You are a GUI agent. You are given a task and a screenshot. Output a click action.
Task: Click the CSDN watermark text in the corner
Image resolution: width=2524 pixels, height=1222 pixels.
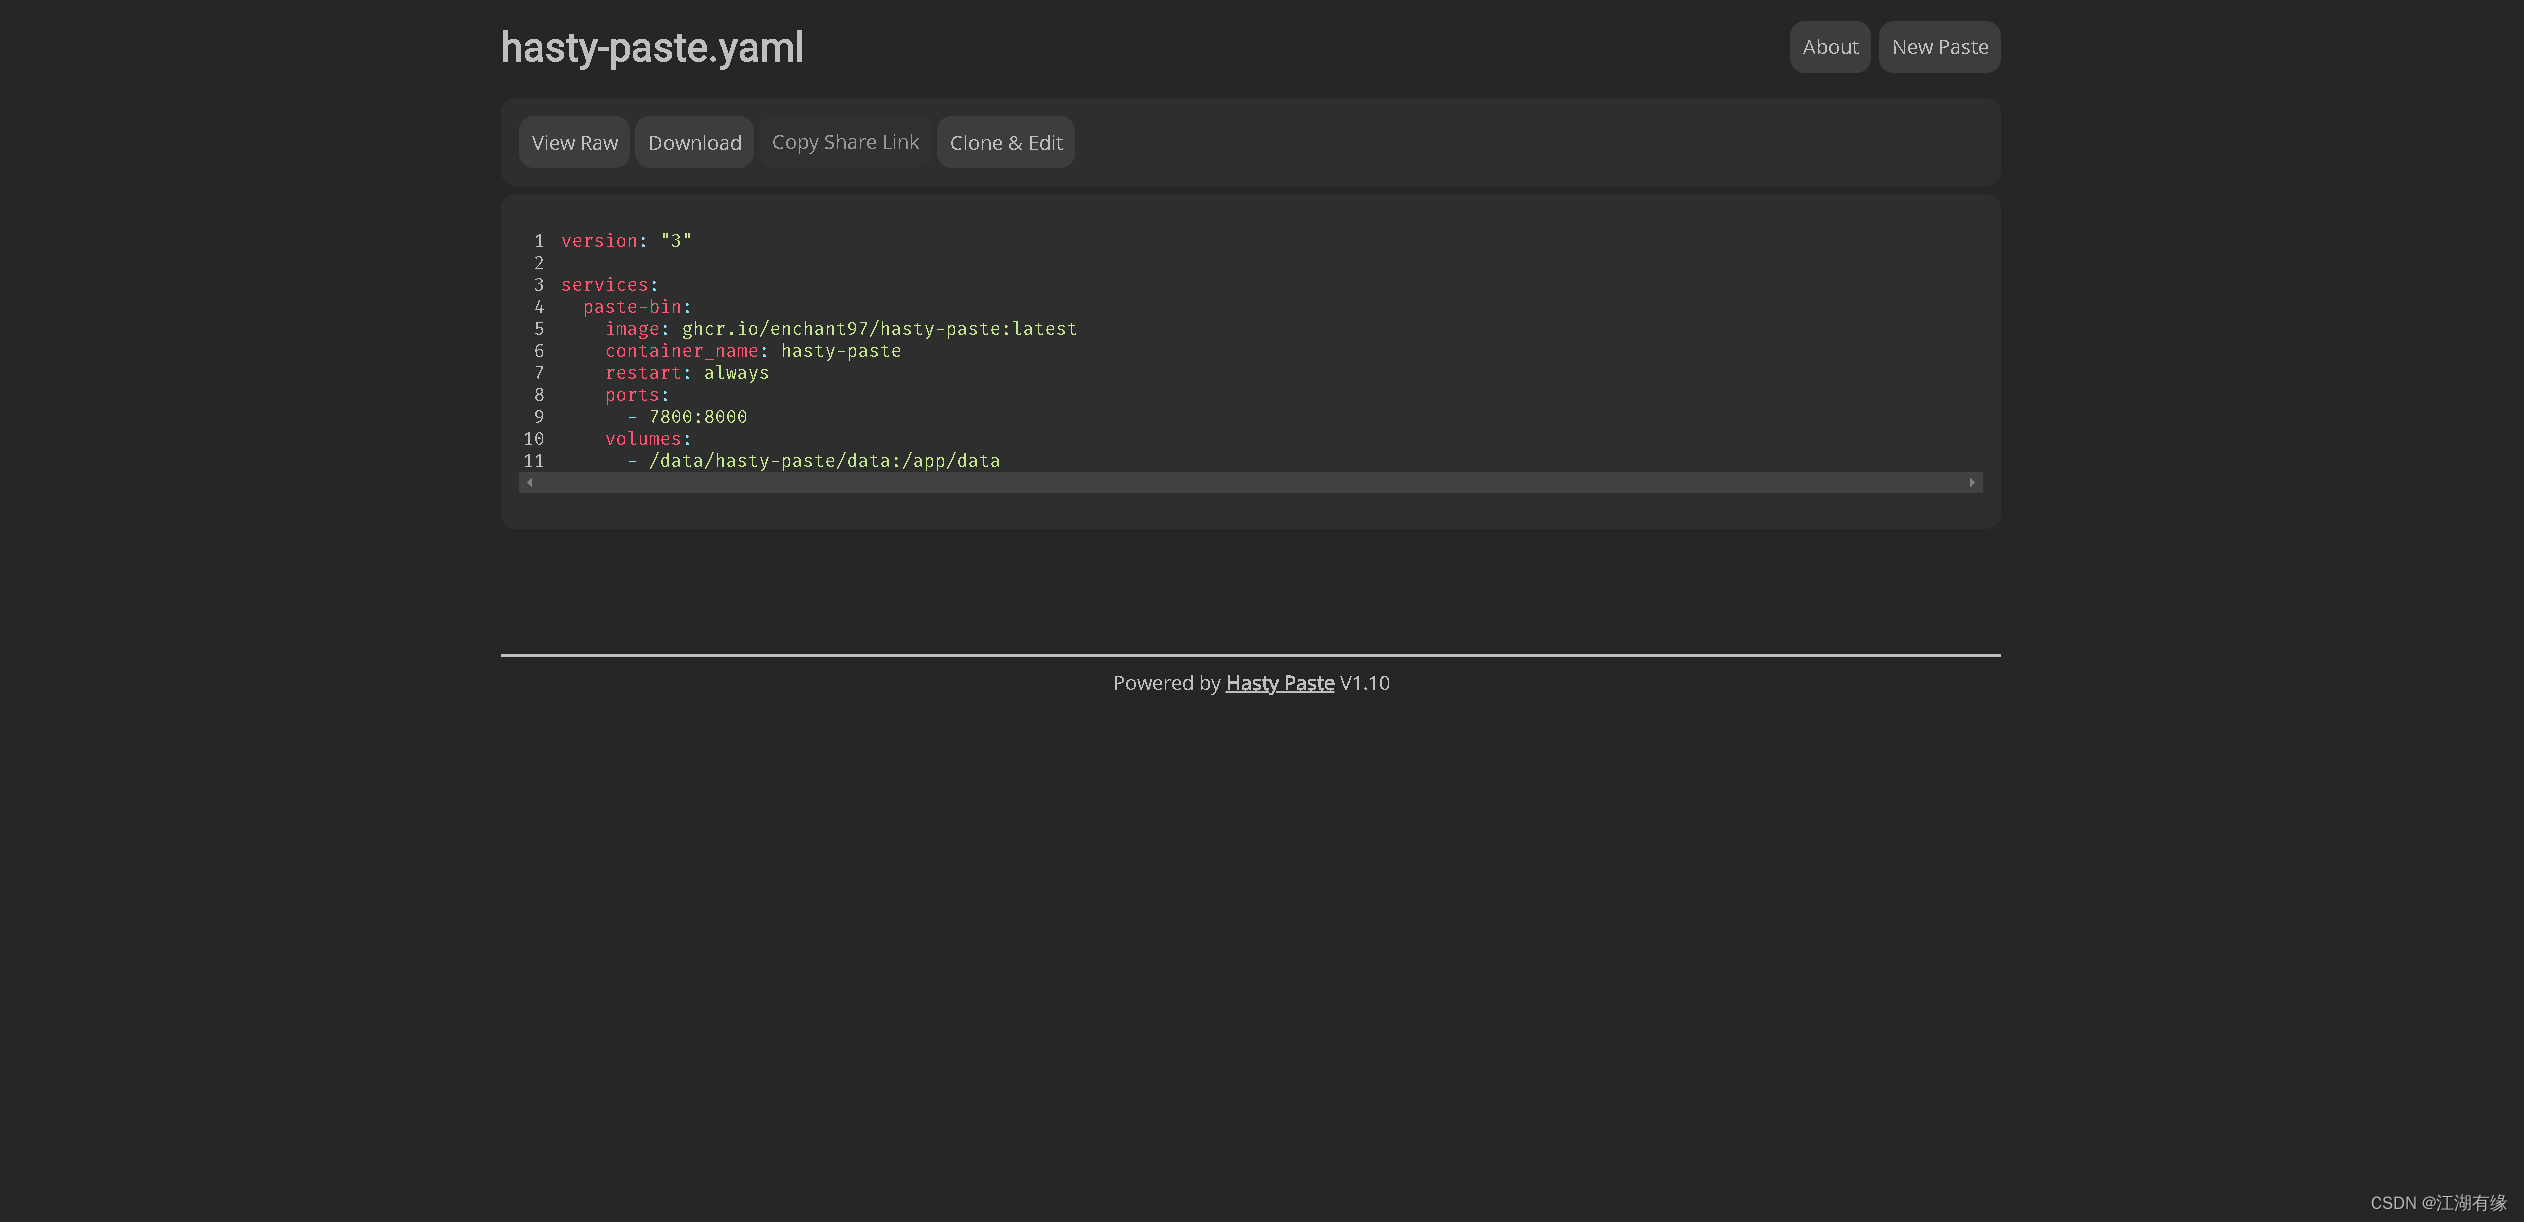pyautogui.click(x=2437, y=1203)
